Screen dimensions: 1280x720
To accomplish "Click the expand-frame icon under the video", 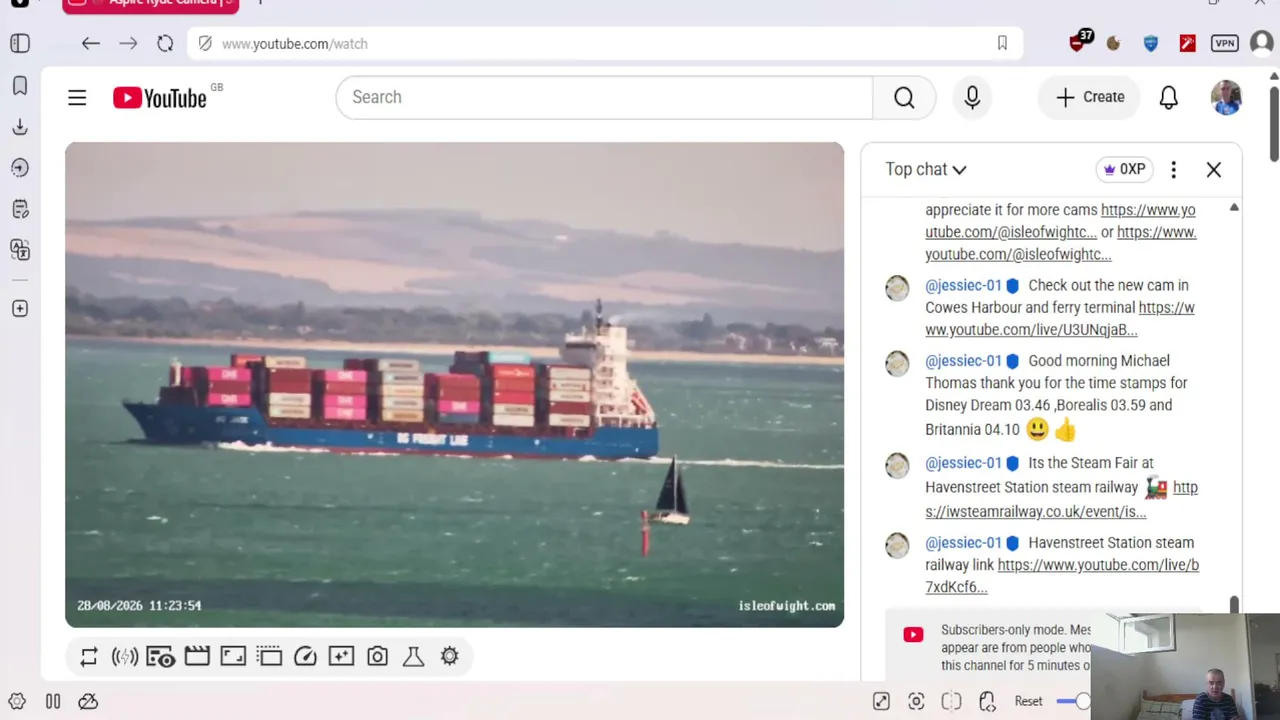I will click(x=233, y=656).
